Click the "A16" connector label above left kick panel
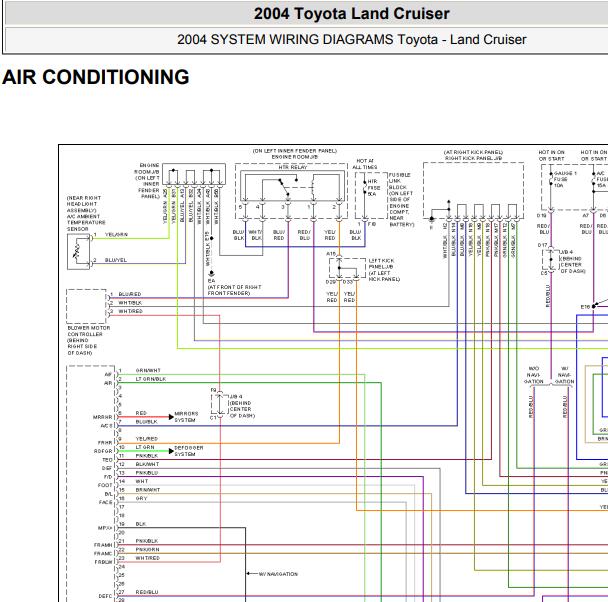The width and height of the screenshot is (608, 602). (331, 254)
